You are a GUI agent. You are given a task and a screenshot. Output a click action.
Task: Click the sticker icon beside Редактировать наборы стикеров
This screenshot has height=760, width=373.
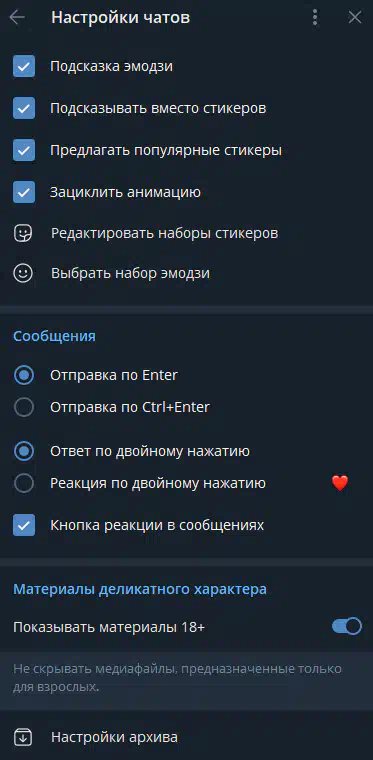tap(23, 234)
